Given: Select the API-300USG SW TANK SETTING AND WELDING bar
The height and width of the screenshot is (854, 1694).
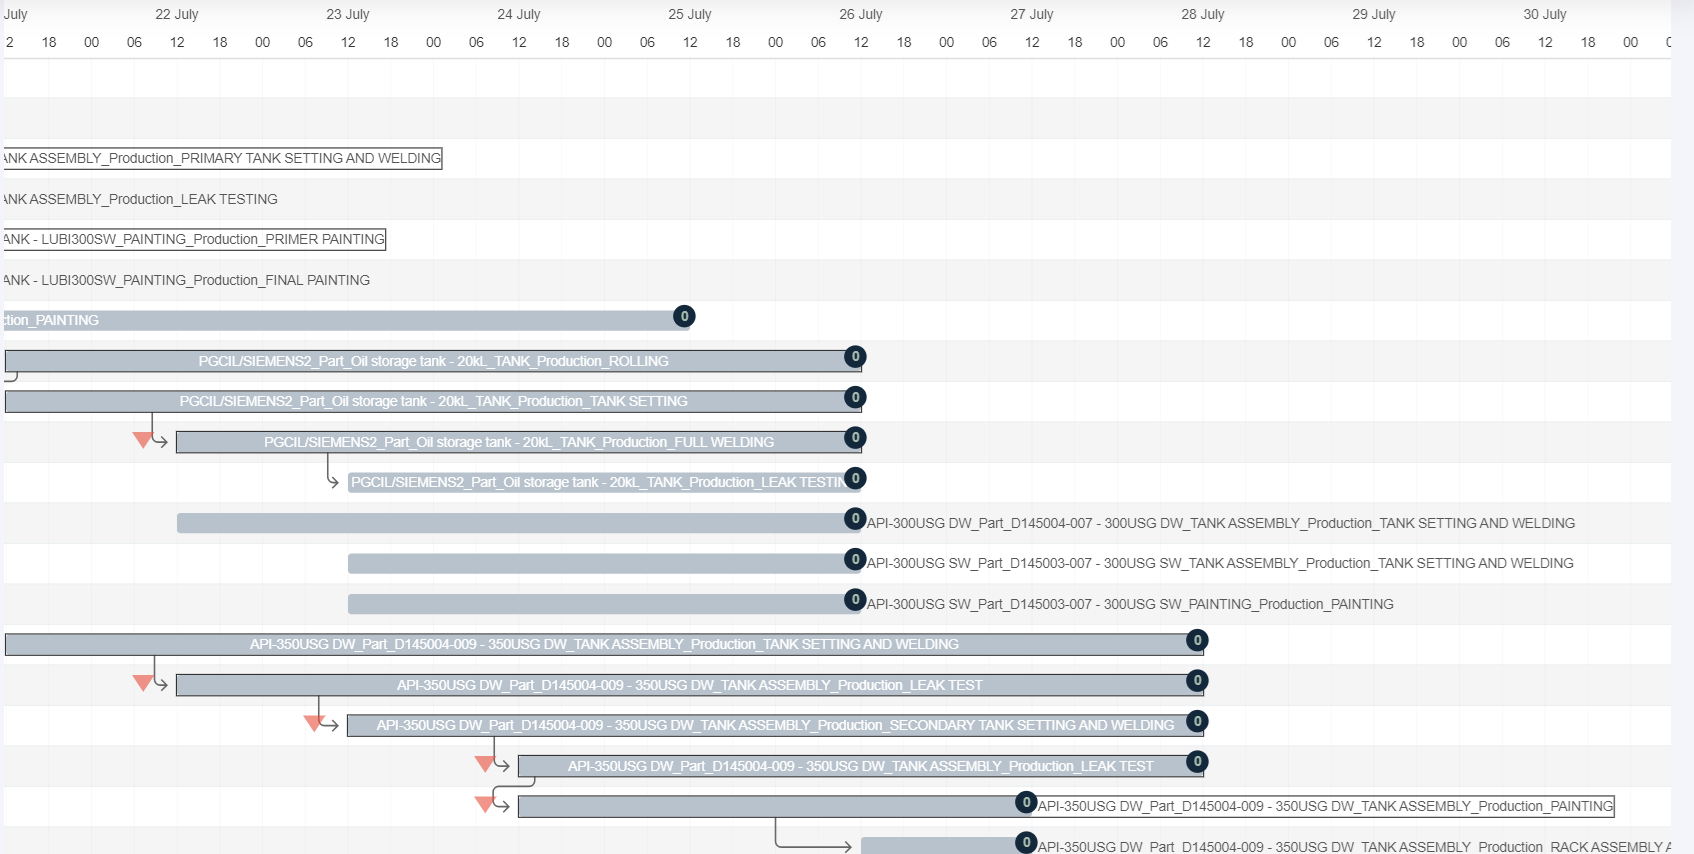Looking at the screenshot, I should 604,563.
